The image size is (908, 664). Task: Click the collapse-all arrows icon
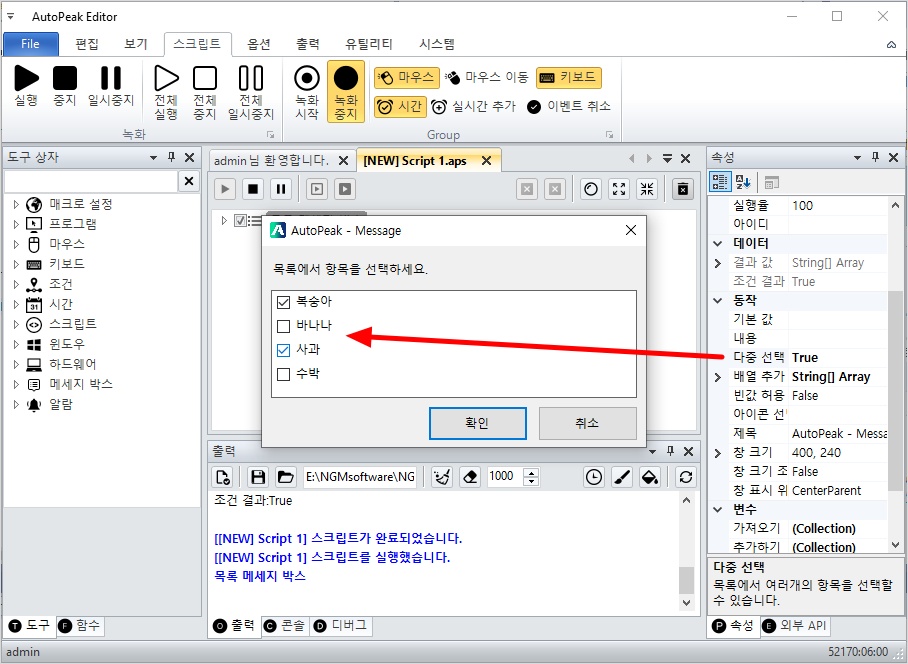pos(647,189)
